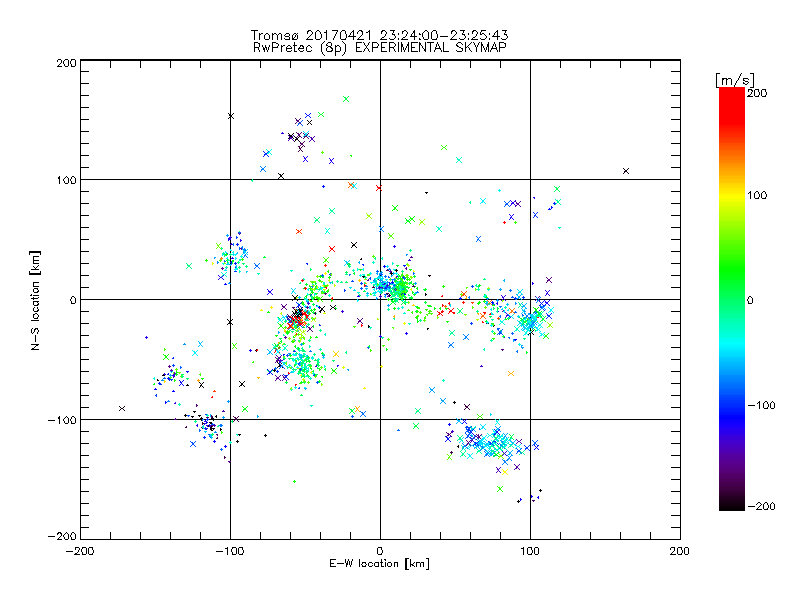
Task: Click the y-axis tick label -100
Action: (62, 420)
